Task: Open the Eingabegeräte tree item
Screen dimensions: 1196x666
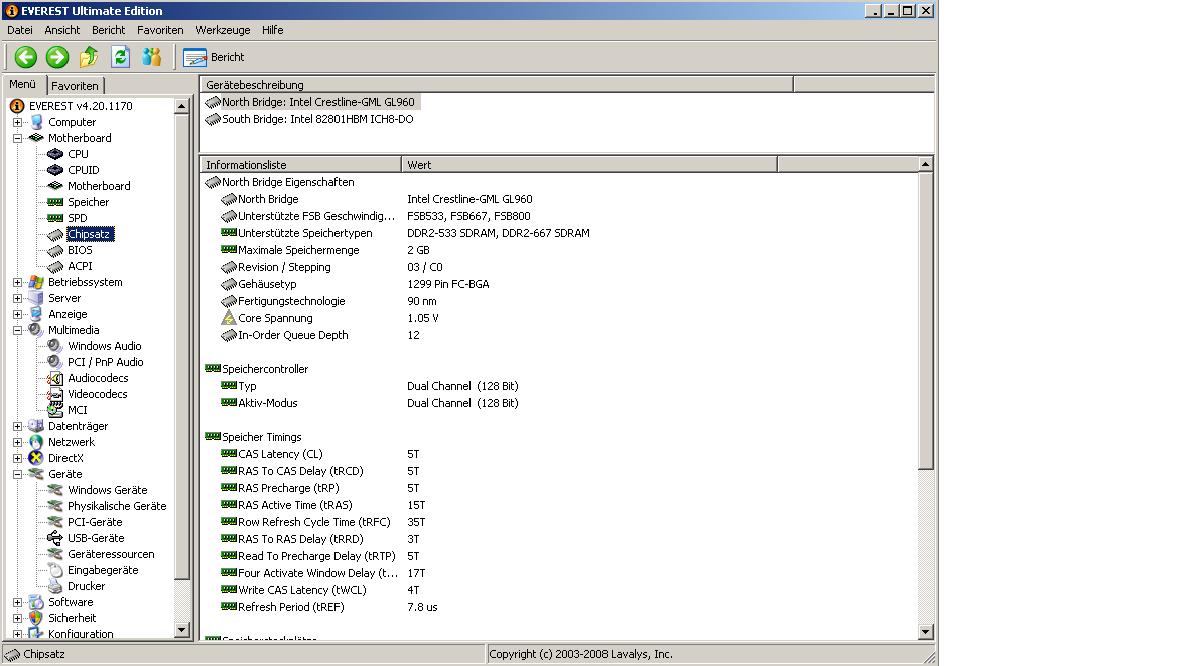Action: click(103, 571)
